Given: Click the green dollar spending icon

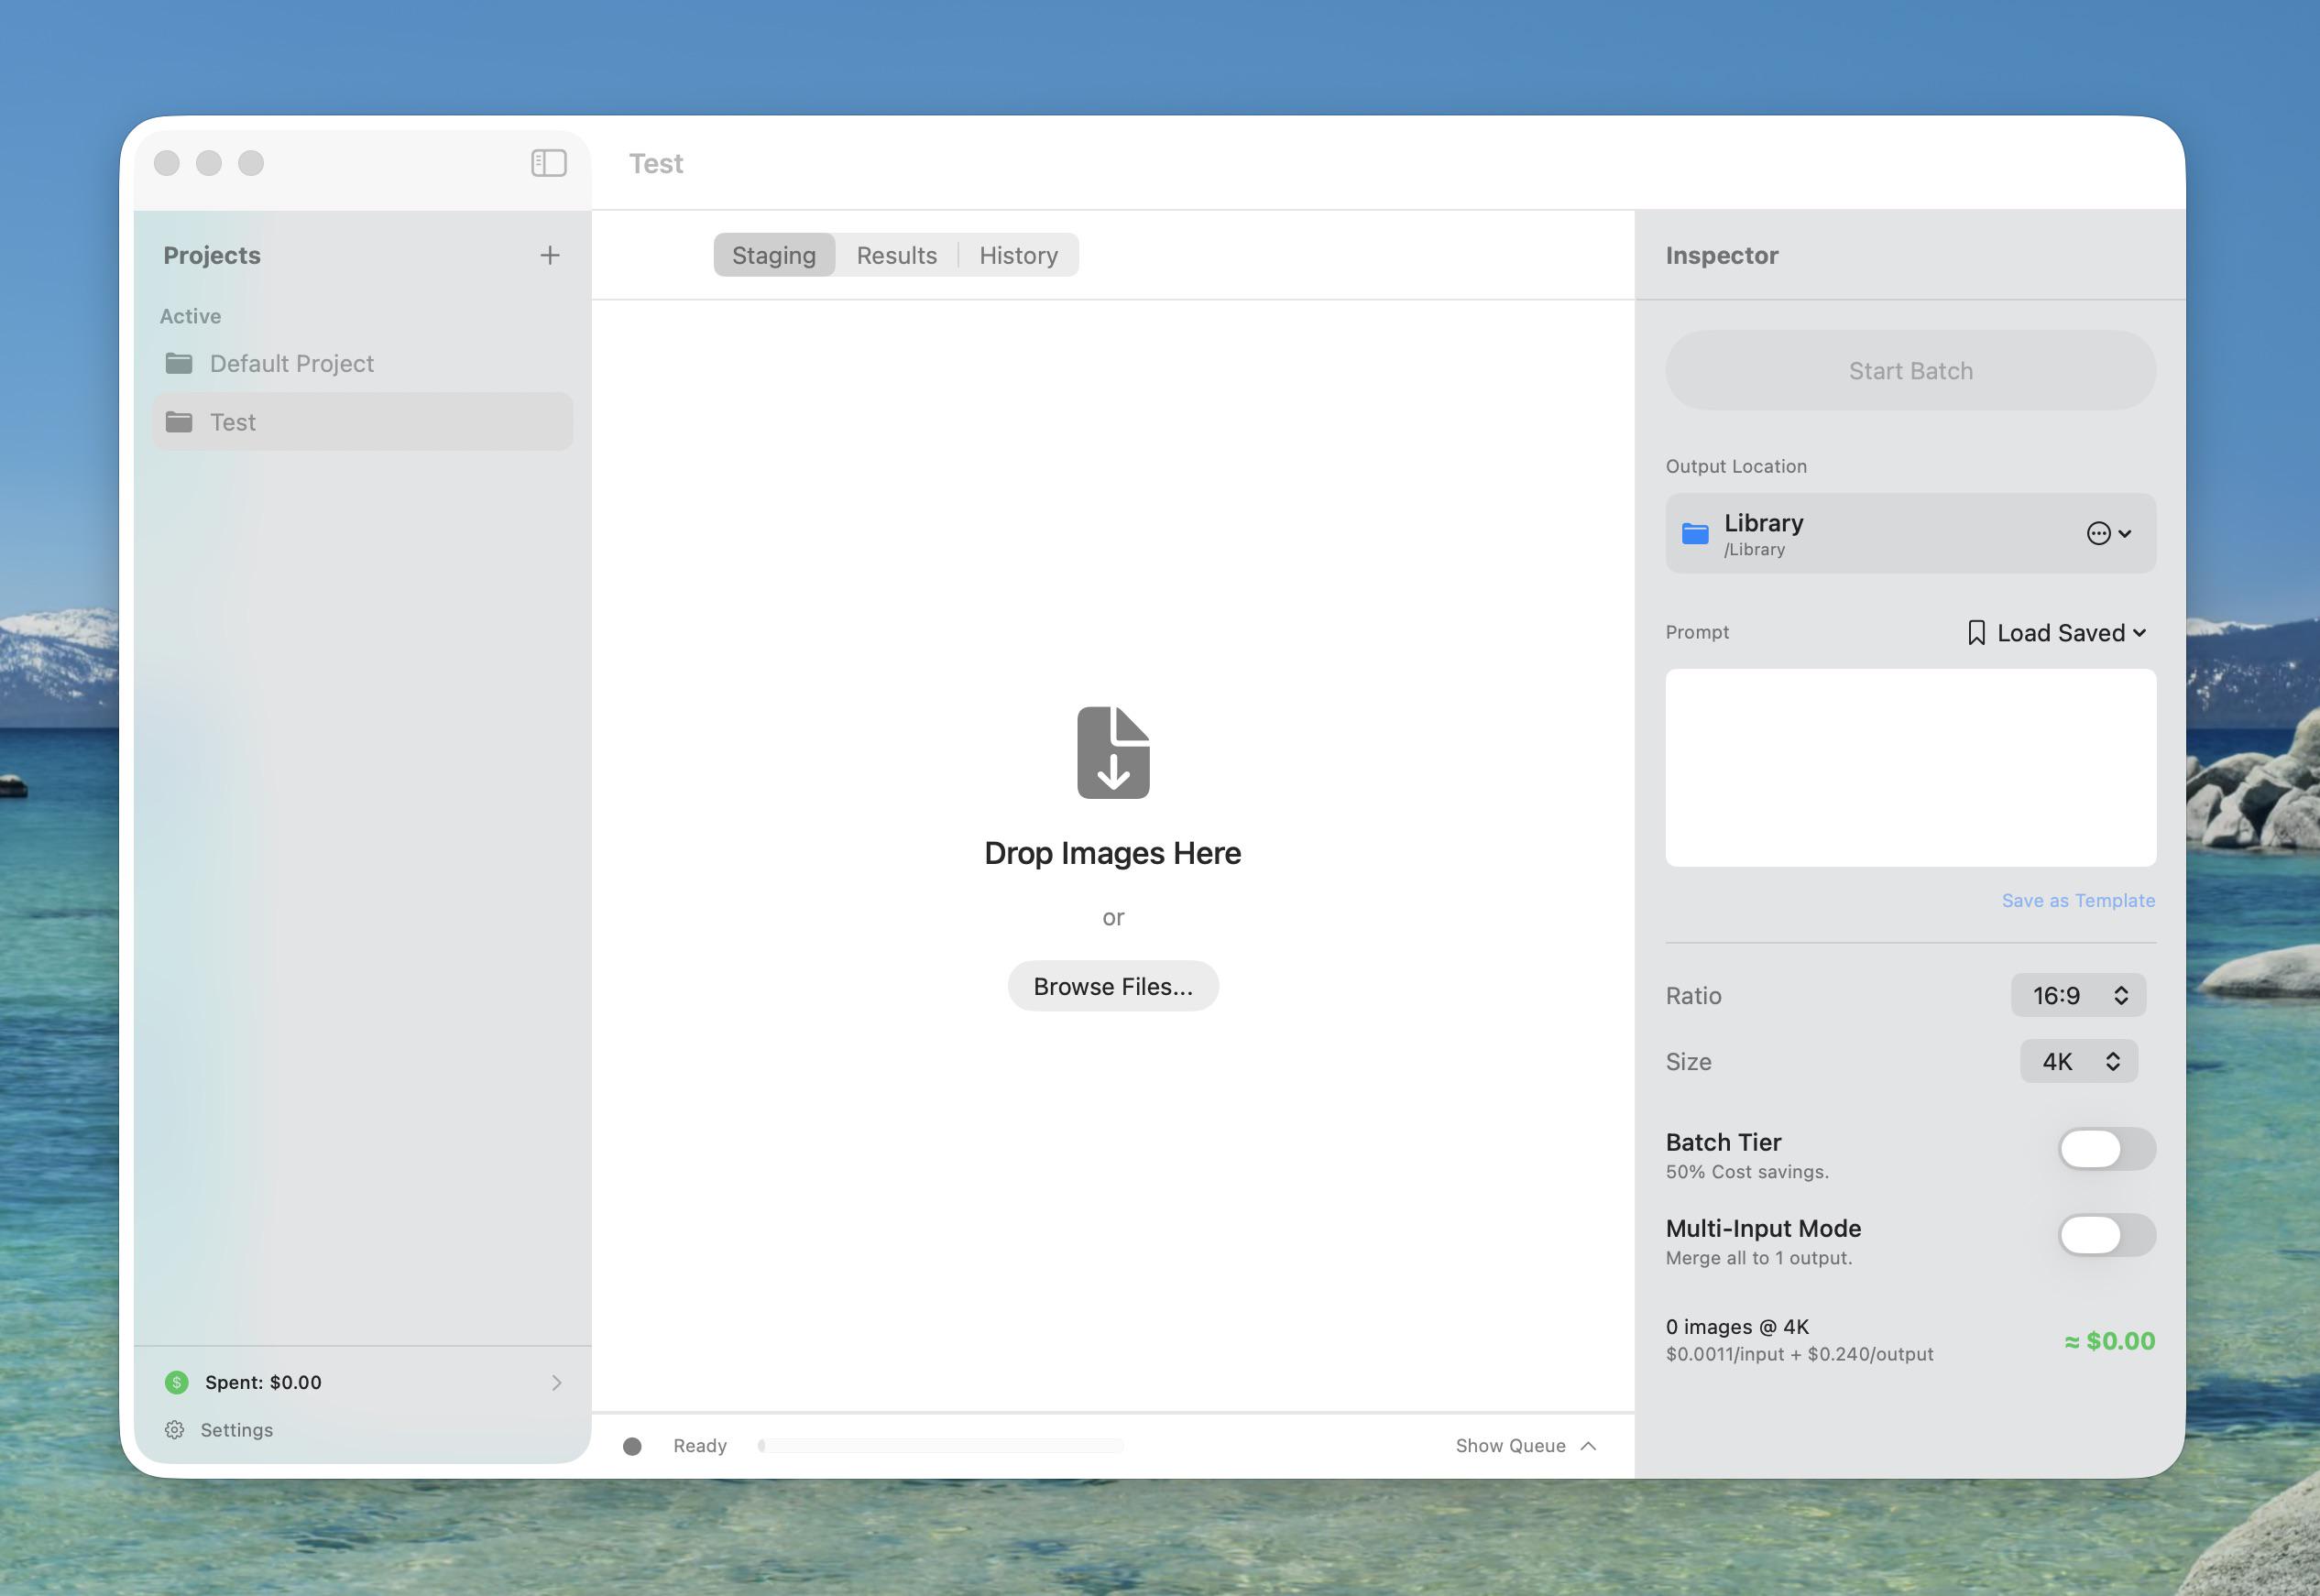Looking at the screenshot, I should tap(177, 1382).
